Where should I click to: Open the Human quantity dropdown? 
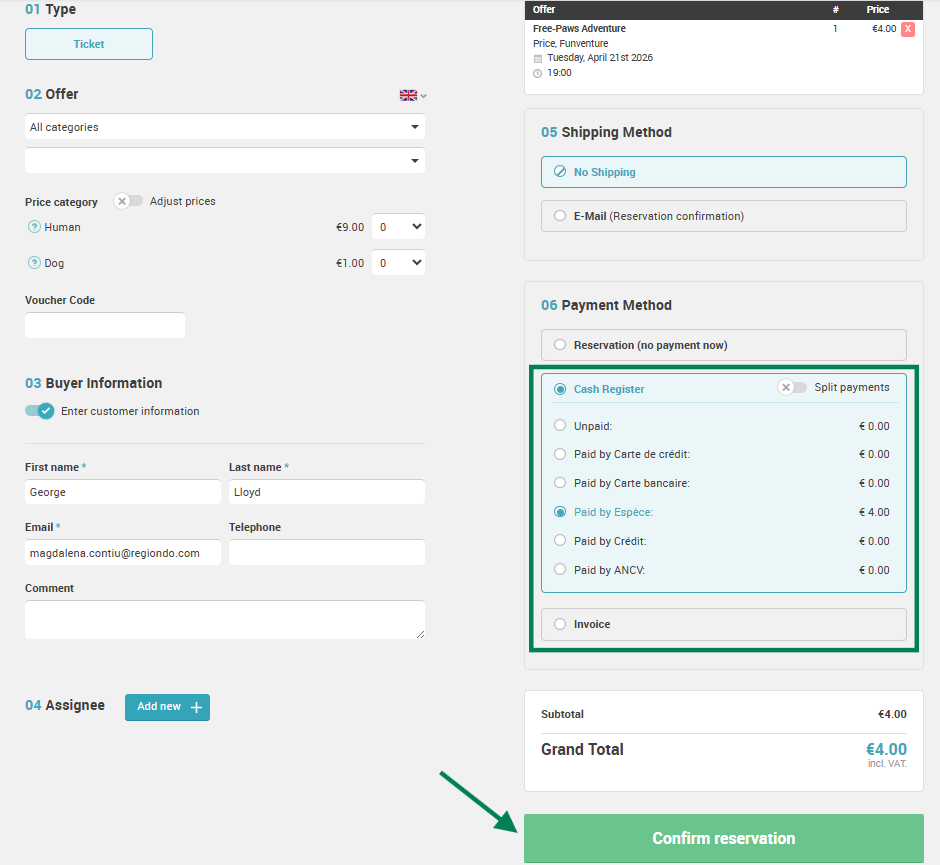[x=398, y=227]
